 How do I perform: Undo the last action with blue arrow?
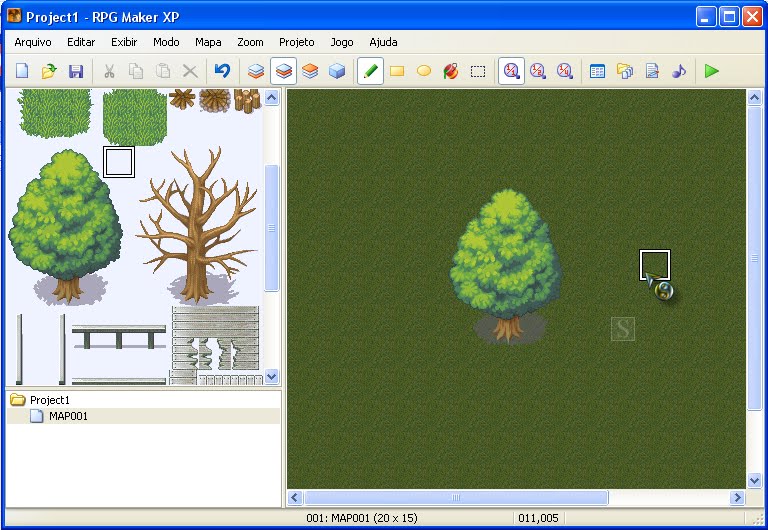[x=222, y=71]
